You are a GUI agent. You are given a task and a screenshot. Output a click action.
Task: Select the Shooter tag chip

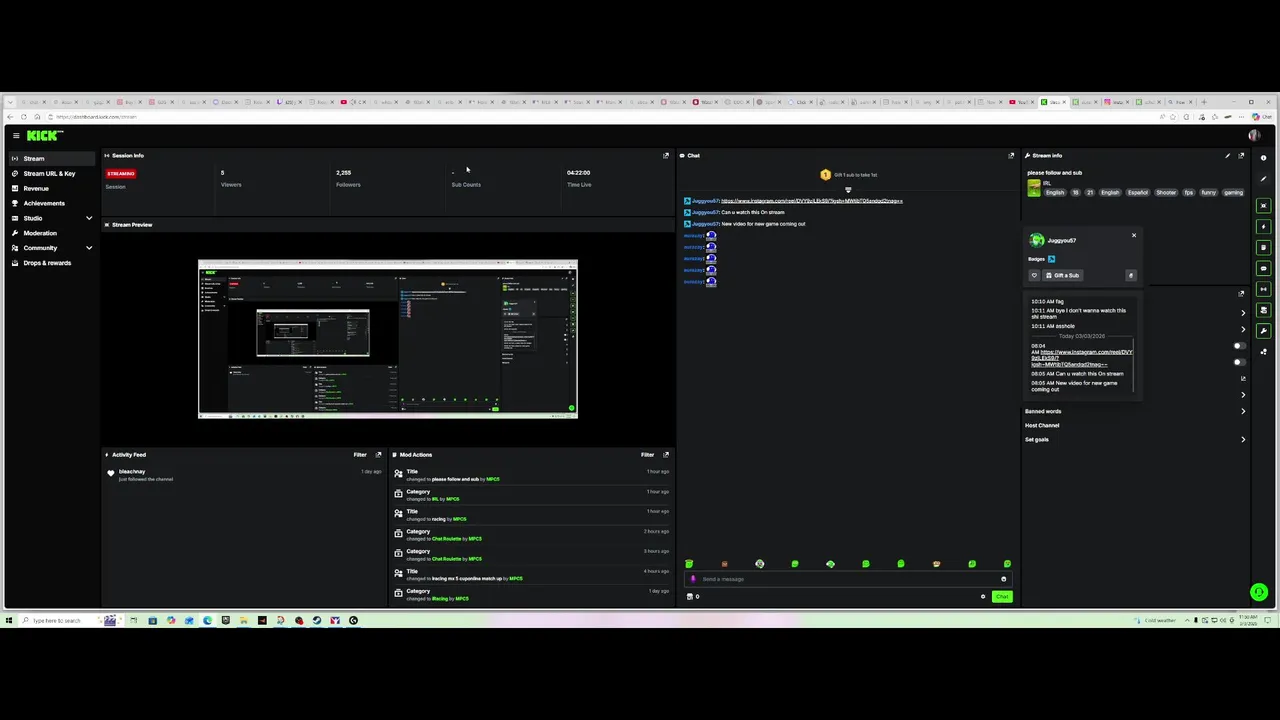pyautogui.click(x=1166, y=193)
